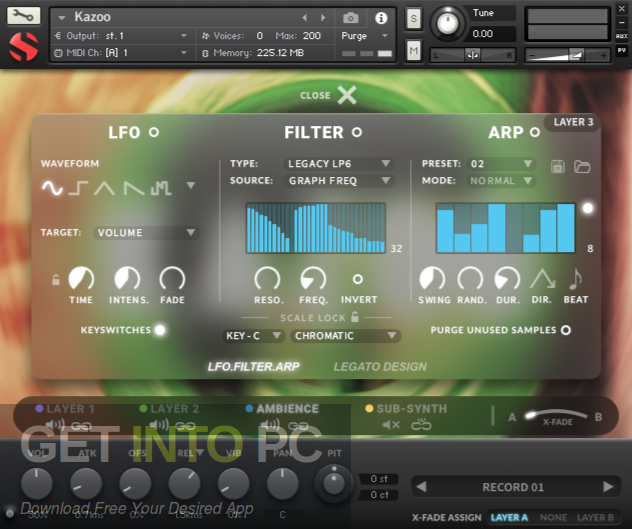This screenshot has width=632, height=529.
Task: Click the LFO time lock icon
Action: 56,279
